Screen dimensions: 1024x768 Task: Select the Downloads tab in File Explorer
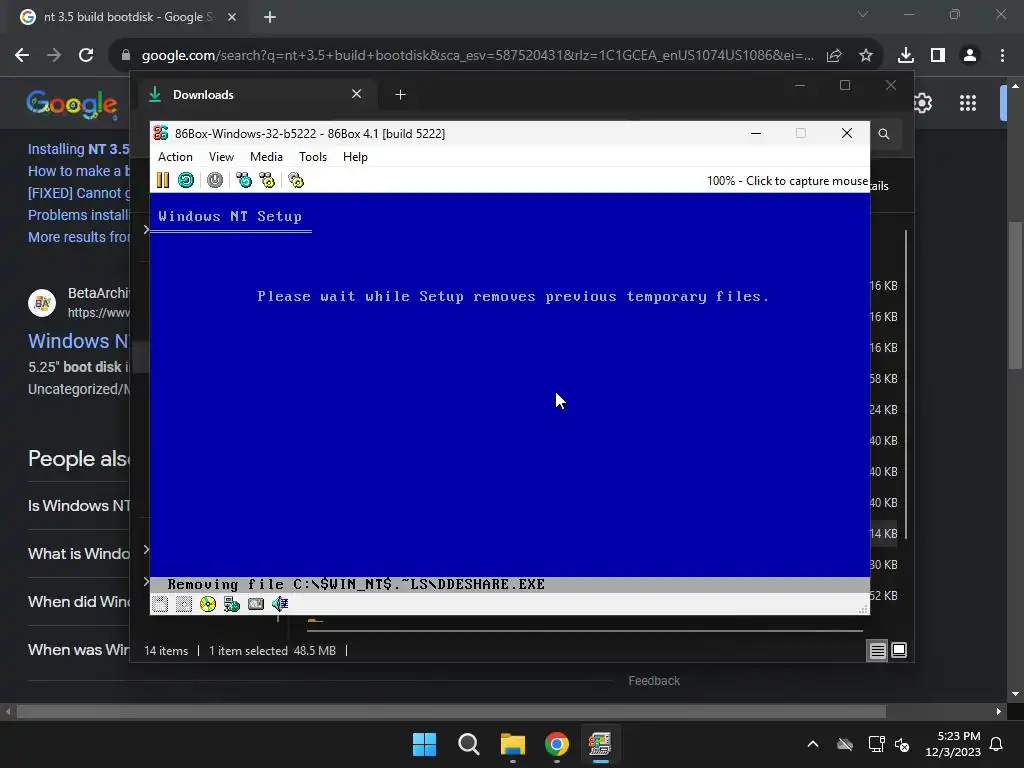tap(256, 95)
